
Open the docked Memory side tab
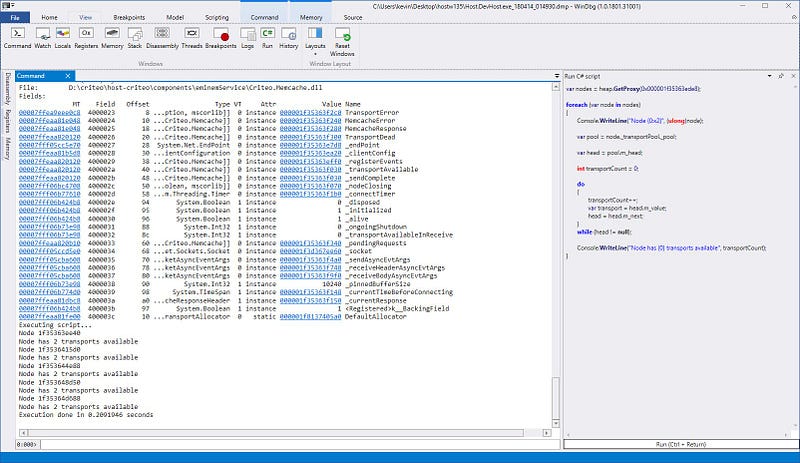[x=8, y=148]
